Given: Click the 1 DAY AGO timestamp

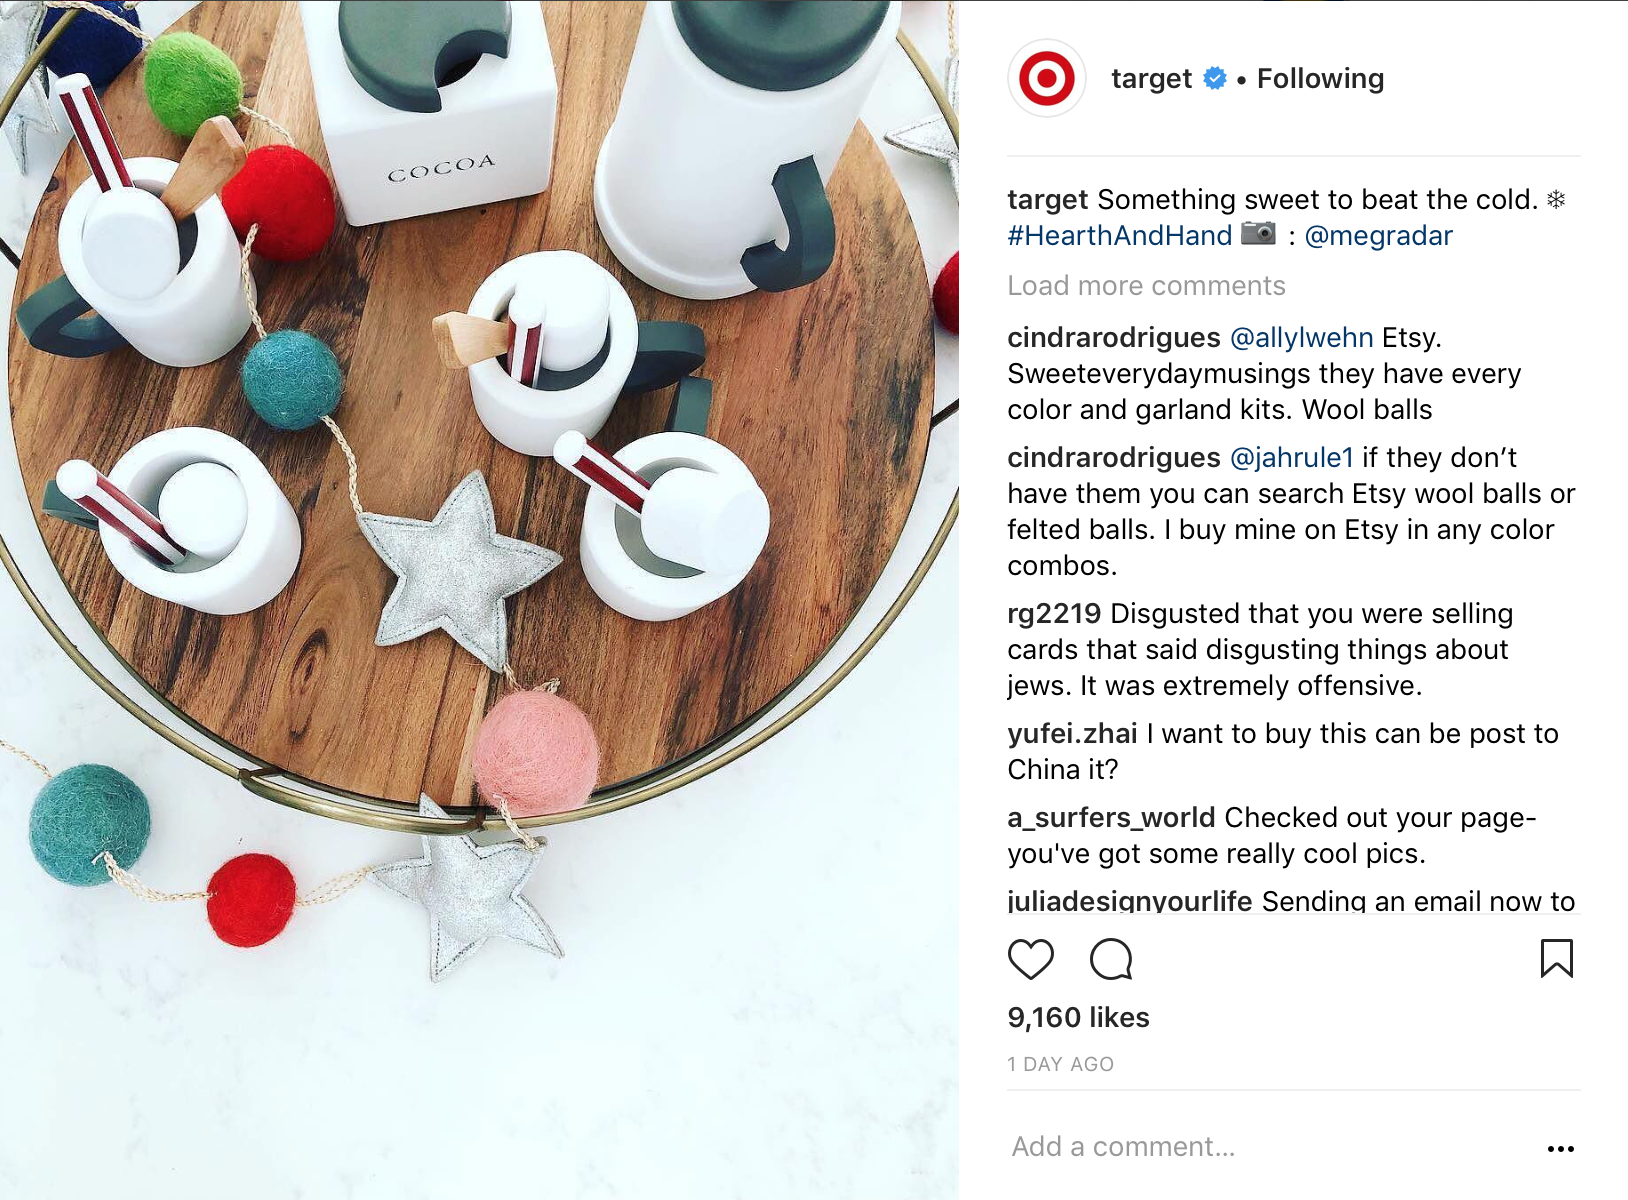Looking at the screenshot, I should [x=1060, y=1065].
